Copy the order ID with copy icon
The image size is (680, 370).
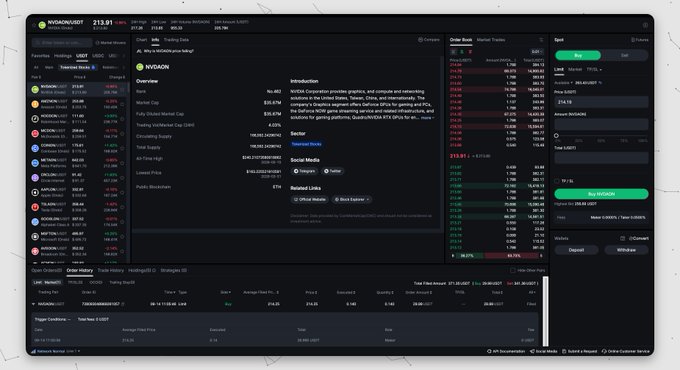(123, 304)
